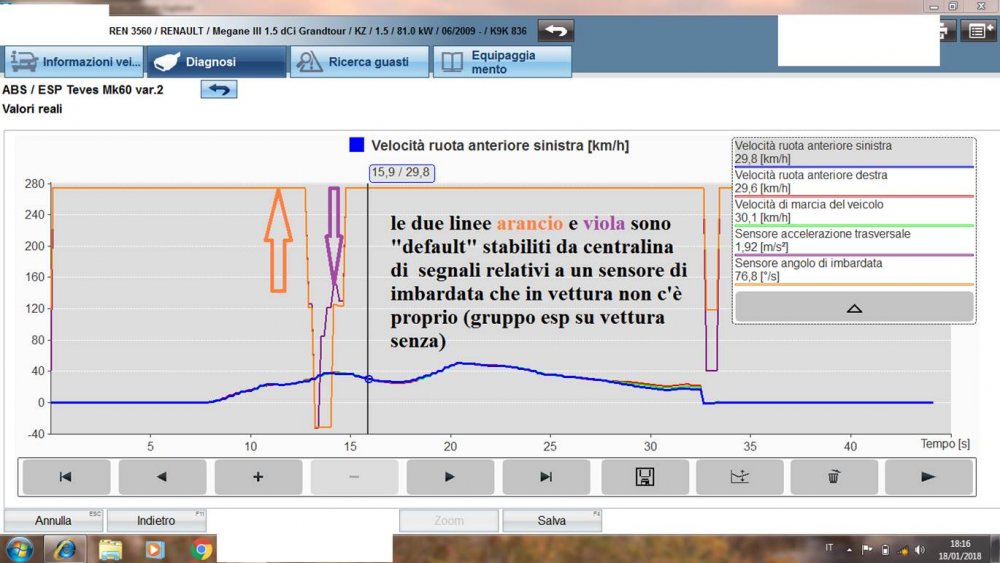The width and height of the screenshot is (1000, 563).
Task: Click the Annulla button
Action: coord(53,521)
